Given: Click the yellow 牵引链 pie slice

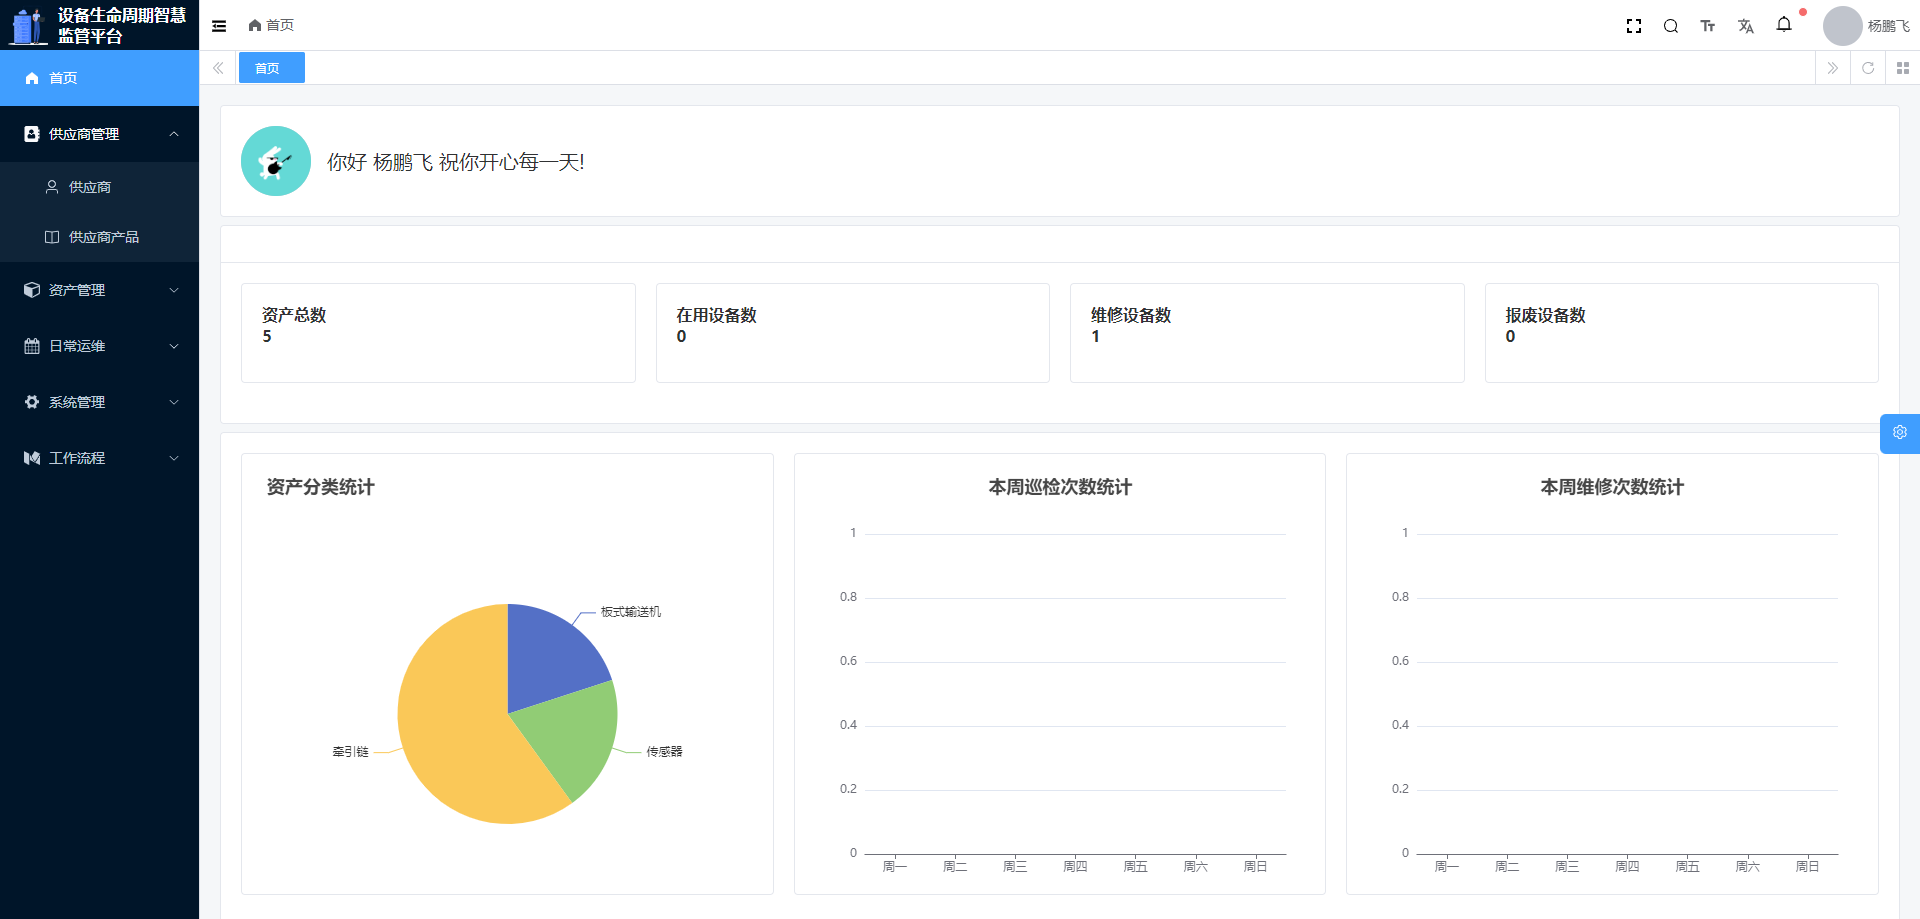Looking at the screenshot, I should click(460, 740).
